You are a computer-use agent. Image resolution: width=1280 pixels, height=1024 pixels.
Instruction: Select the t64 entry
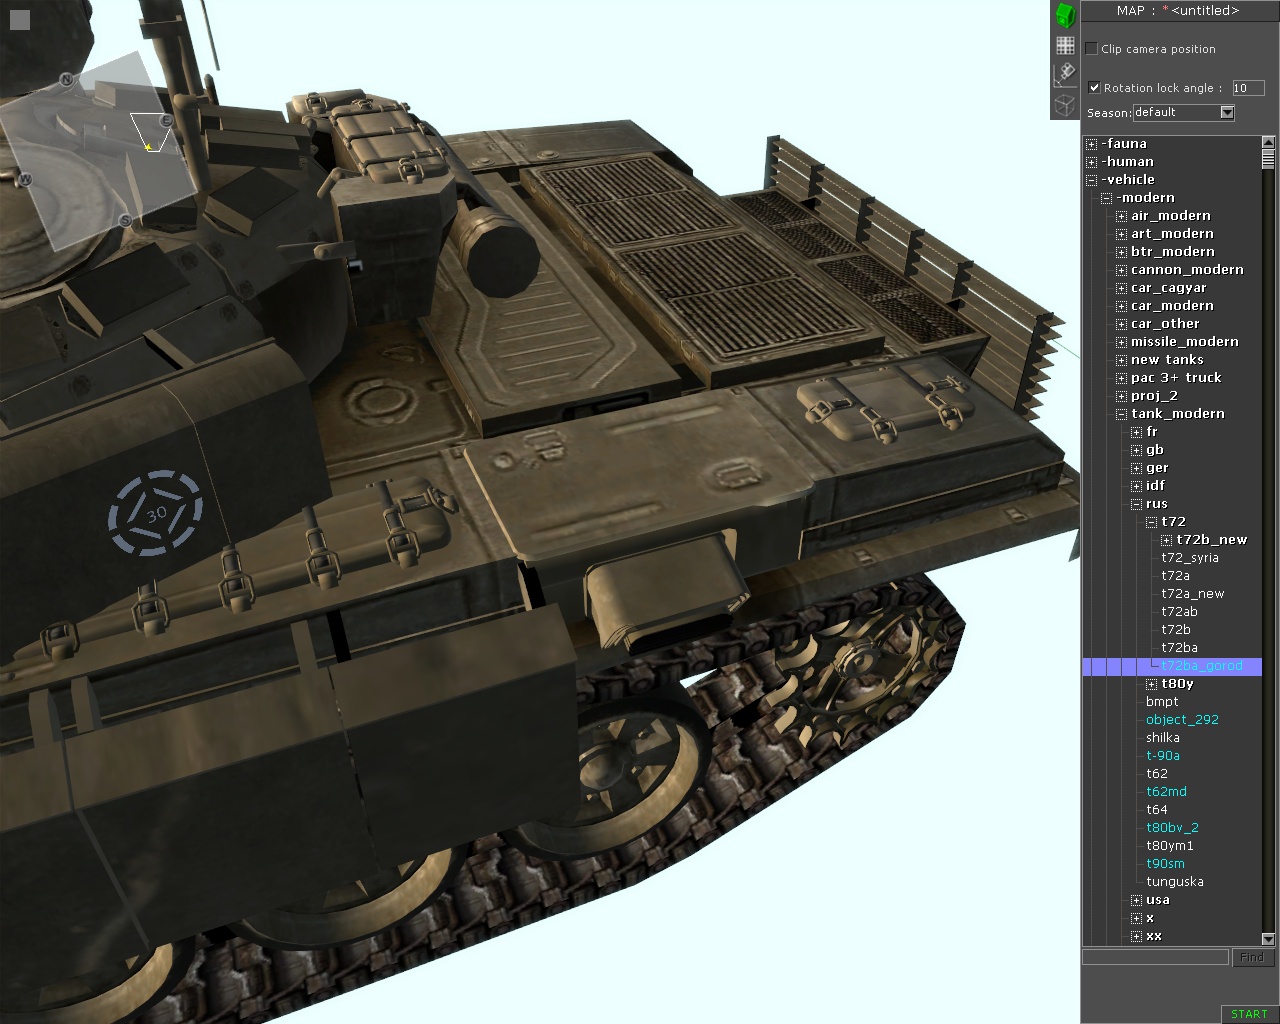[1157, 810]
